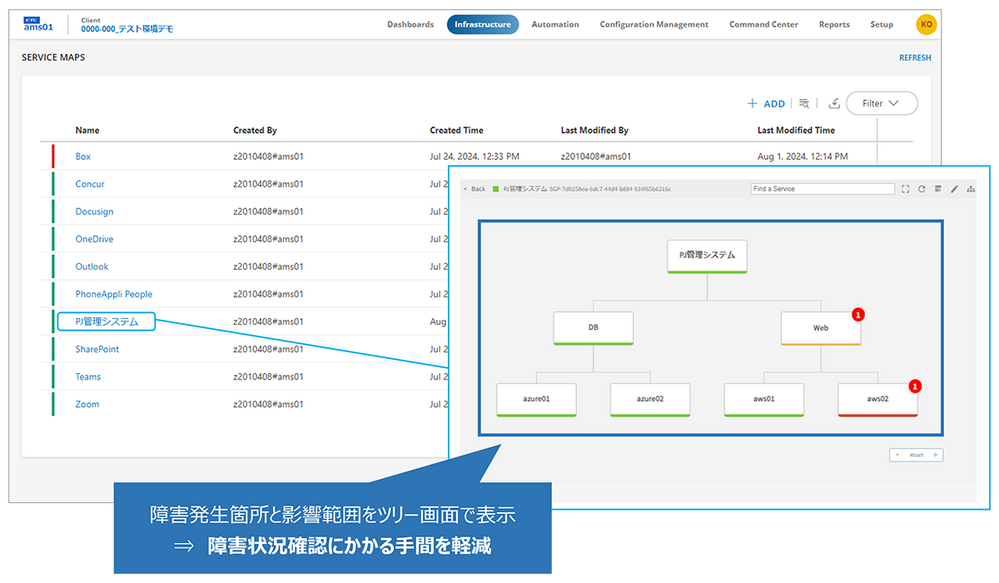Open the PJ管理システム service map link
This screenshot has width=999, height=583.
click(x=106, y=322)
